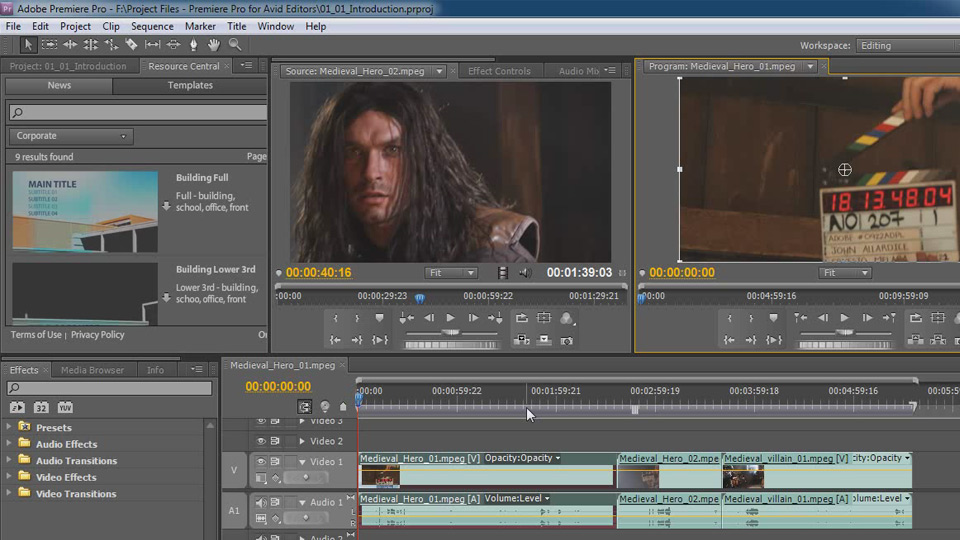
Task: Select the Pen tool
Action: click(x=193, y=45)
